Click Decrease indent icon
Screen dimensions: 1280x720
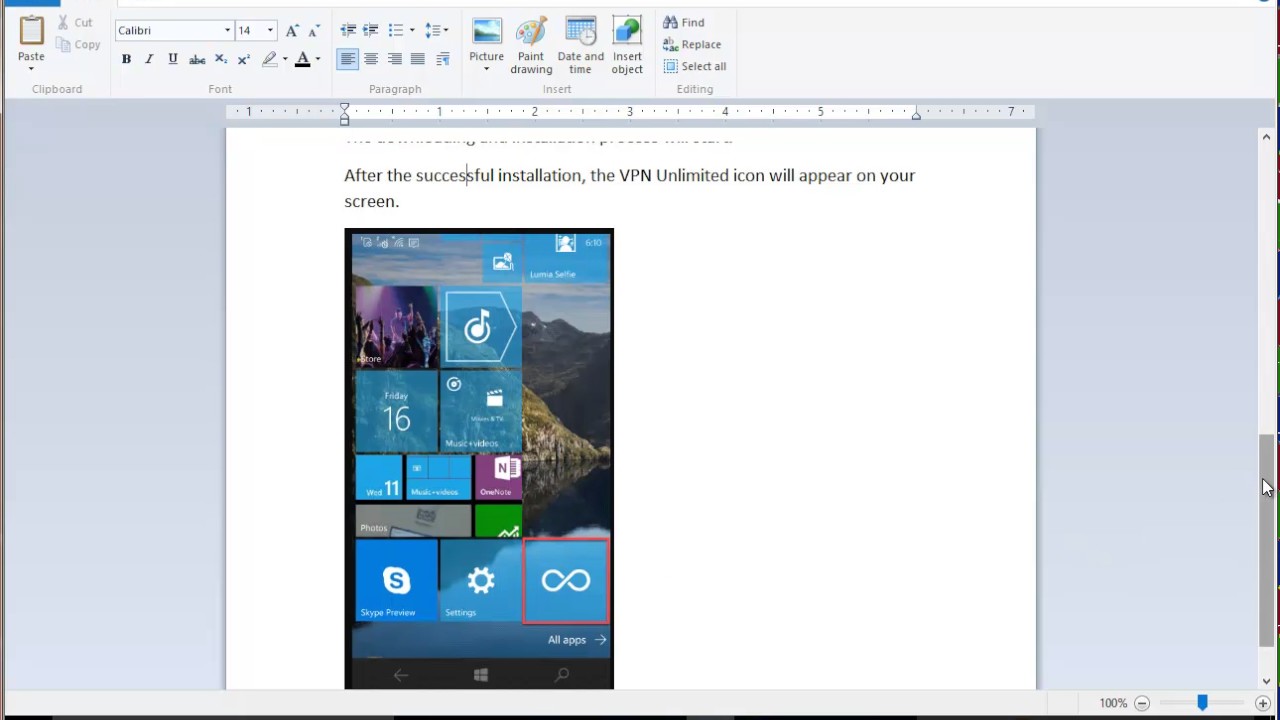(x=348, y=30)
